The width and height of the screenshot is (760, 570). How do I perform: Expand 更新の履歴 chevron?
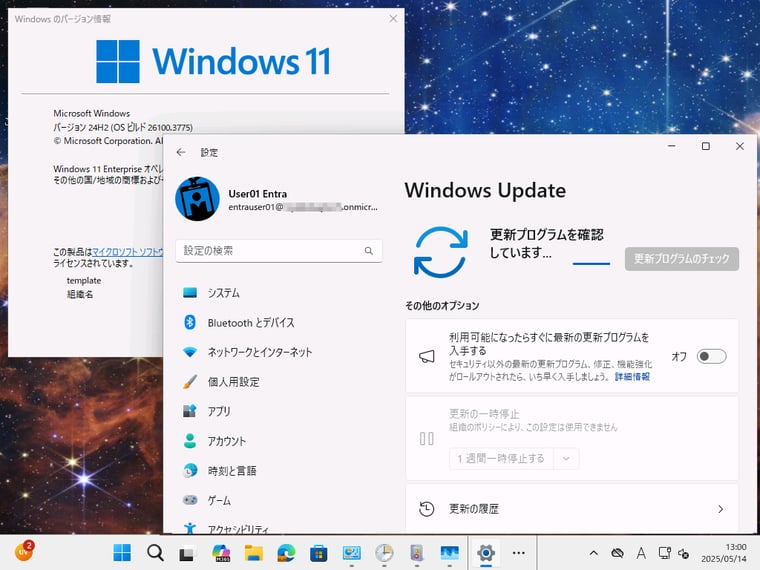coord(721,509)
